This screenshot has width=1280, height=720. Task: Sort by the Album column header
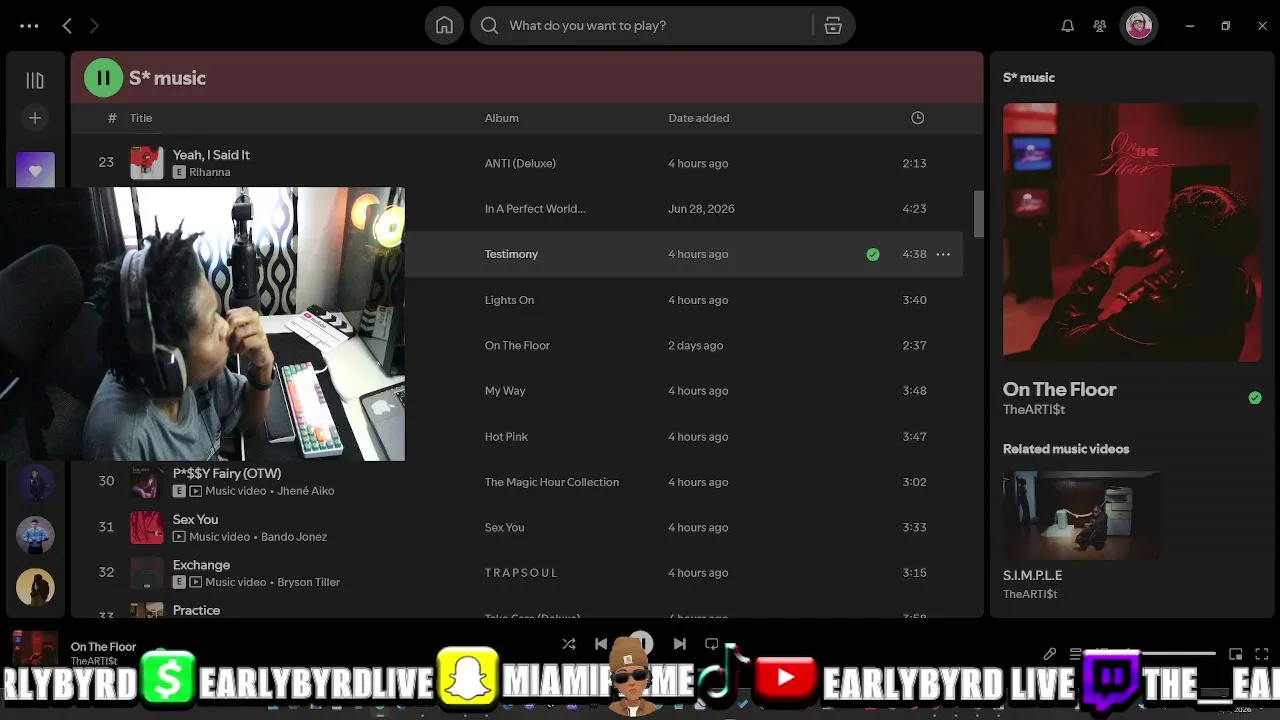(x=501, y=118)
